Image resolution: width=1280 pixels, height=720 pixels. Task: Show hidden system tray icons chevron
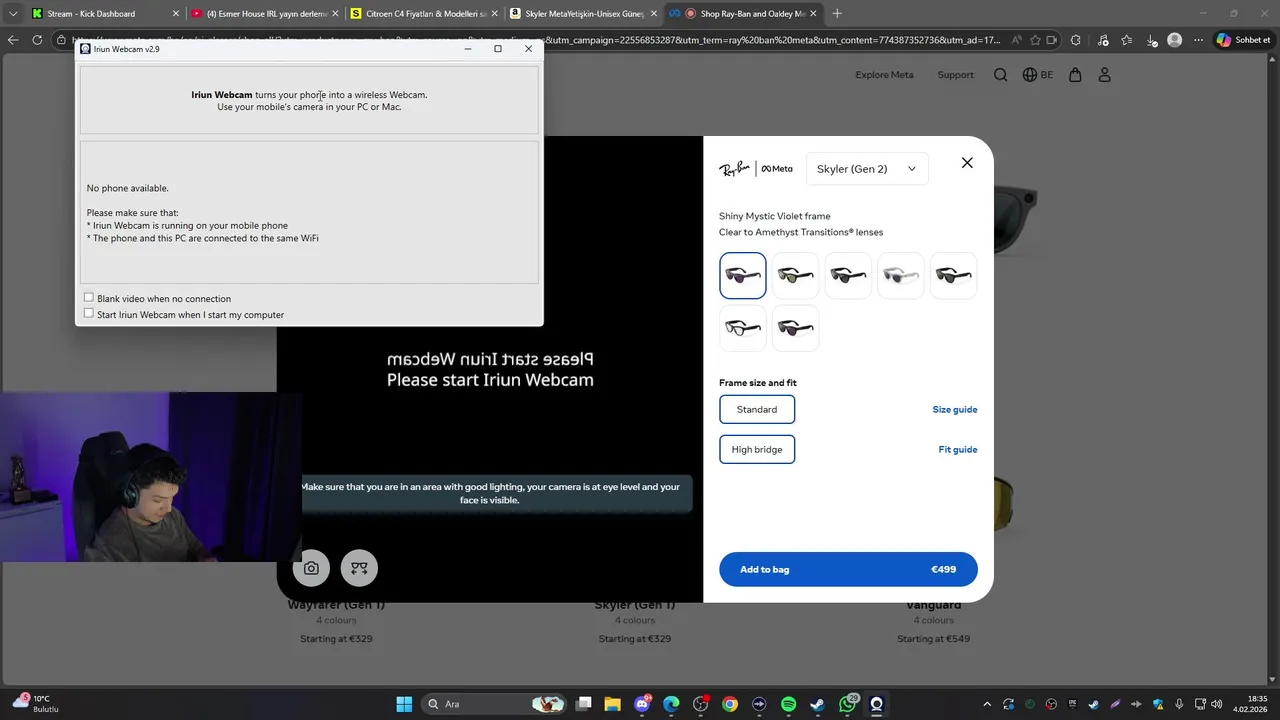pyautogui.click(x=987, y=704)
